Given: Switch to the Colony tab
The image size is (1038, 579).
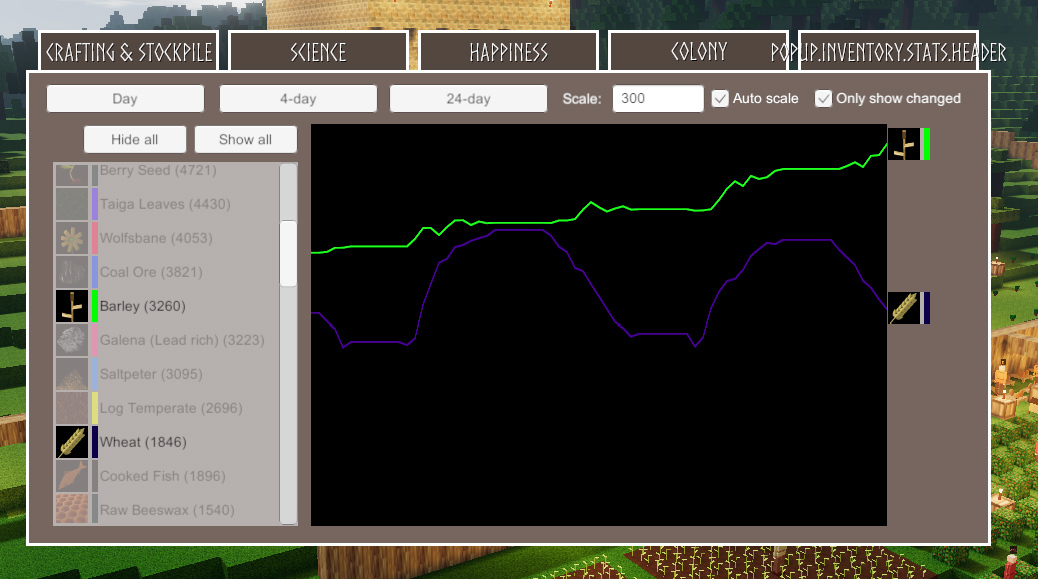Looking at the screenshot, I should pos(698,52).
